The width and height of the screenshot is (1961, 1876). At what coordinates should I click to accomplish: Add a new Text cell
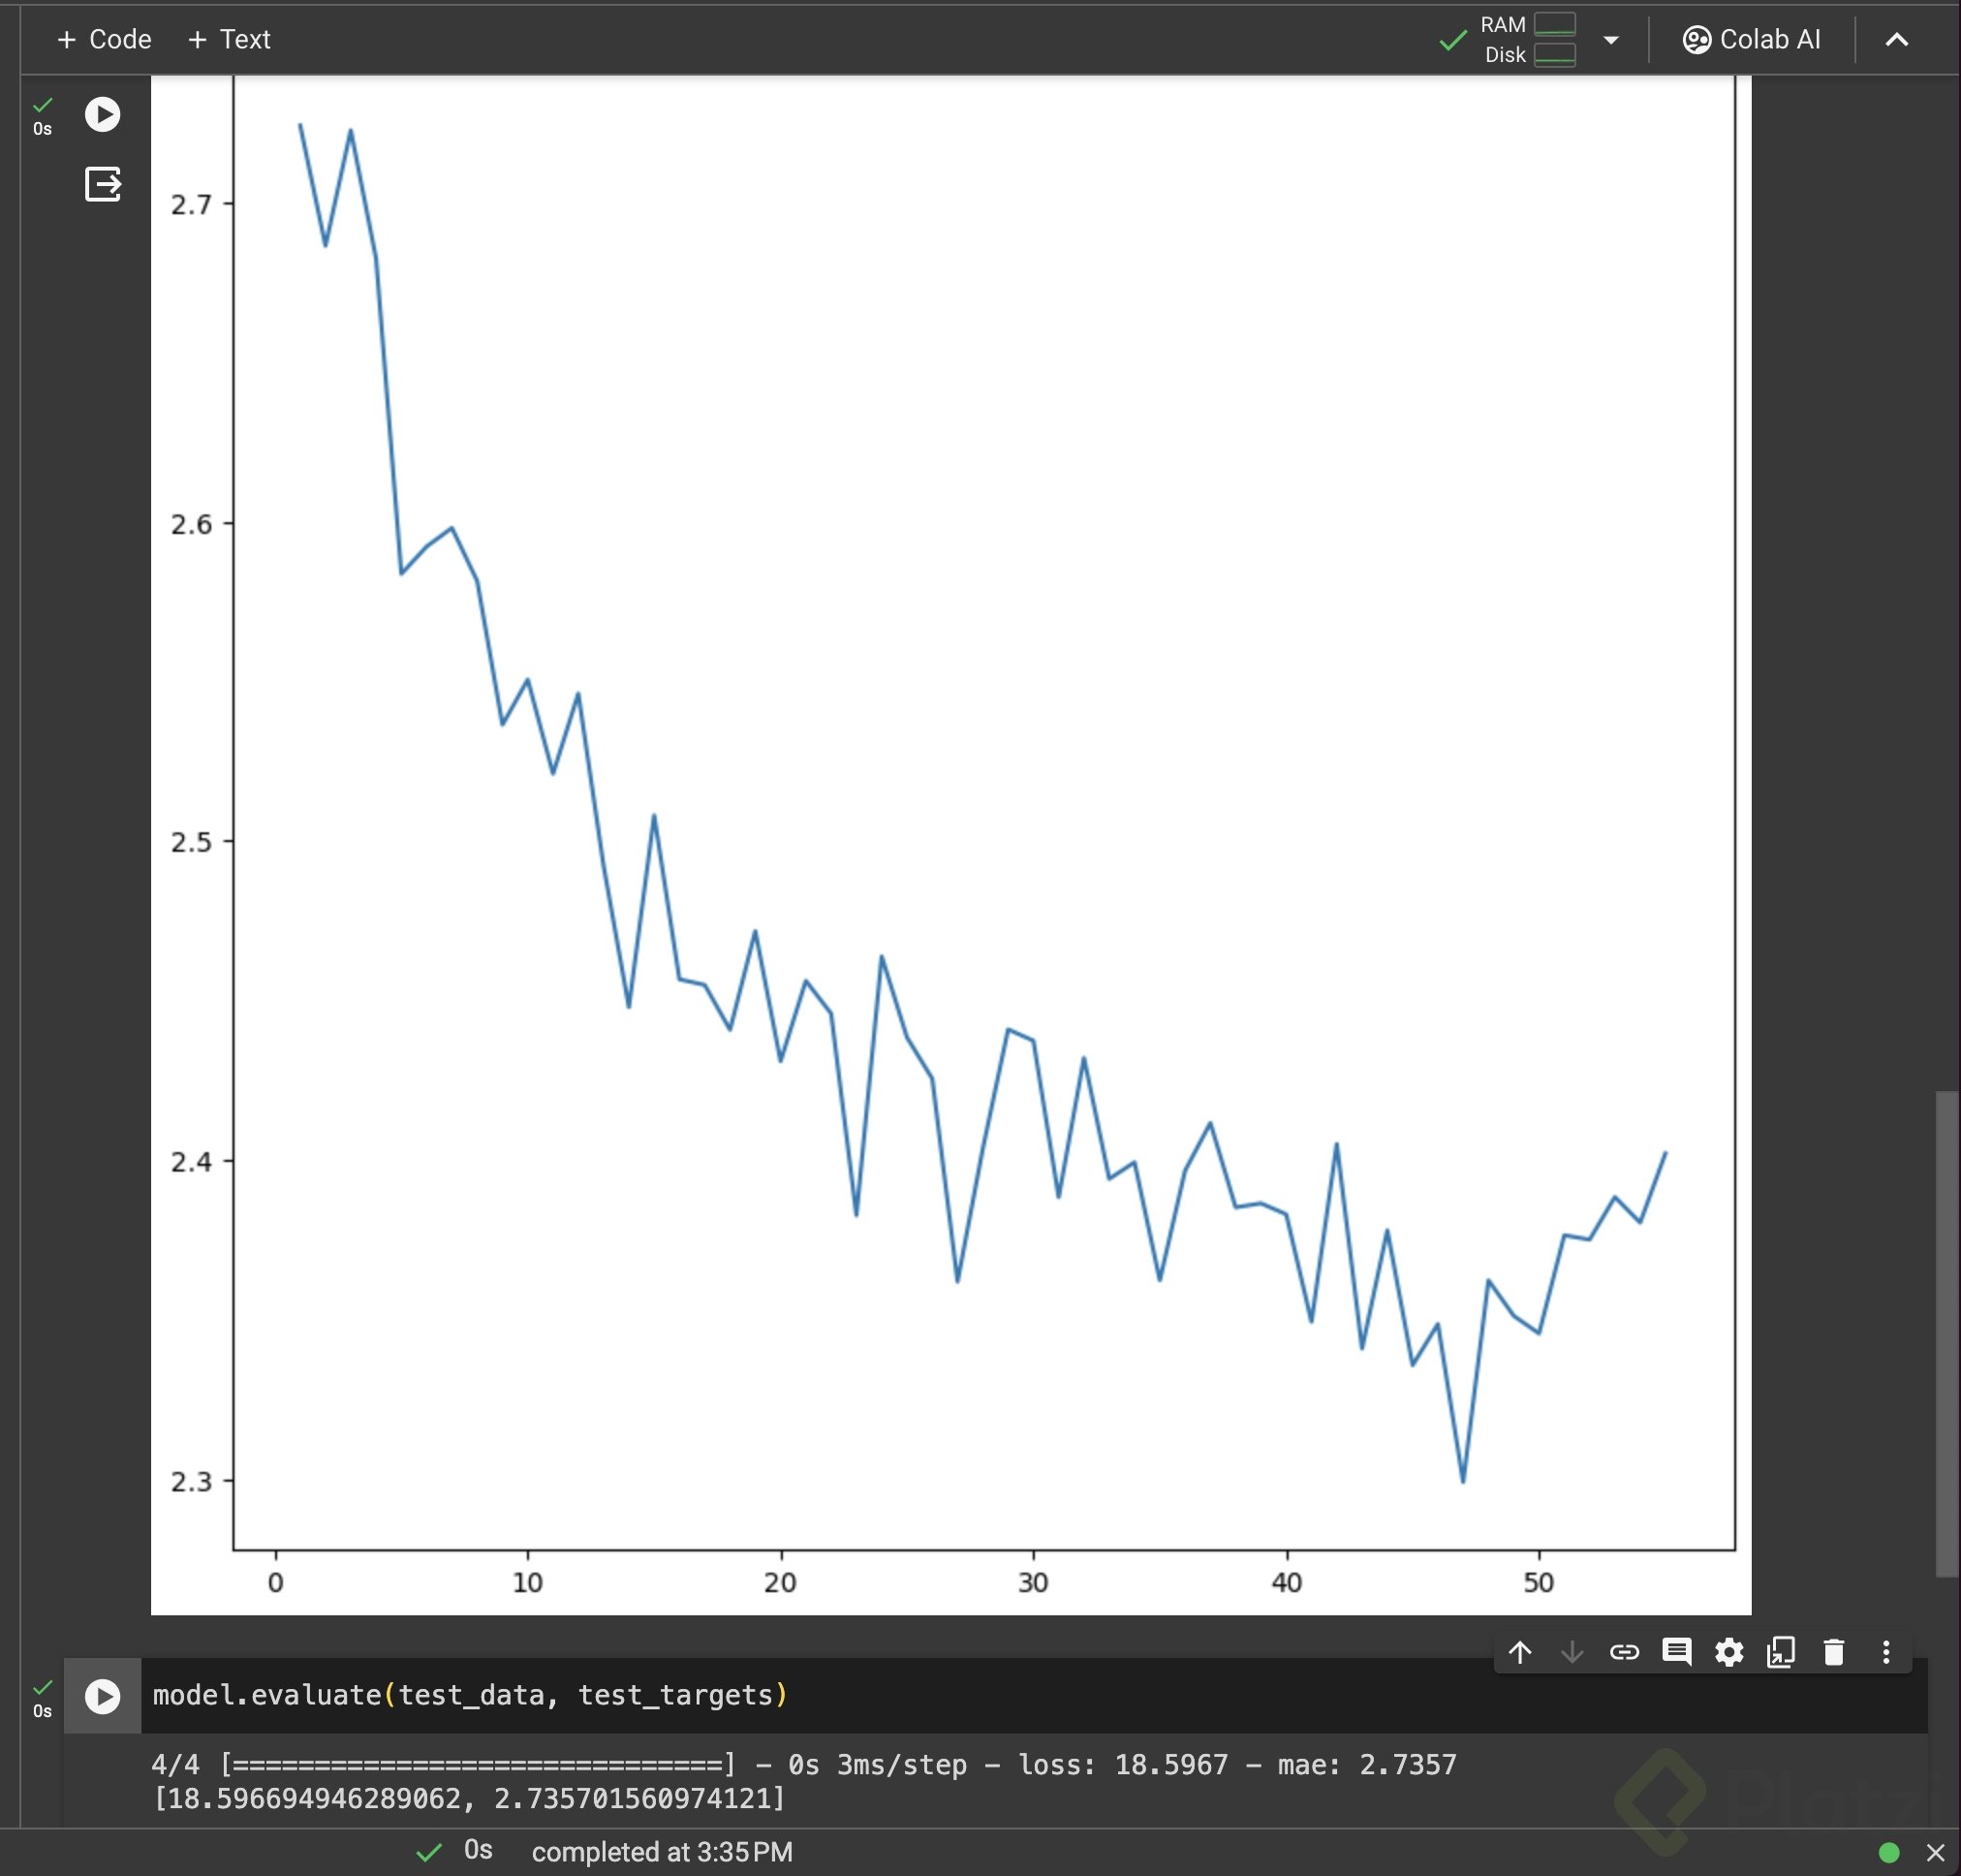(x=229, y=40)
